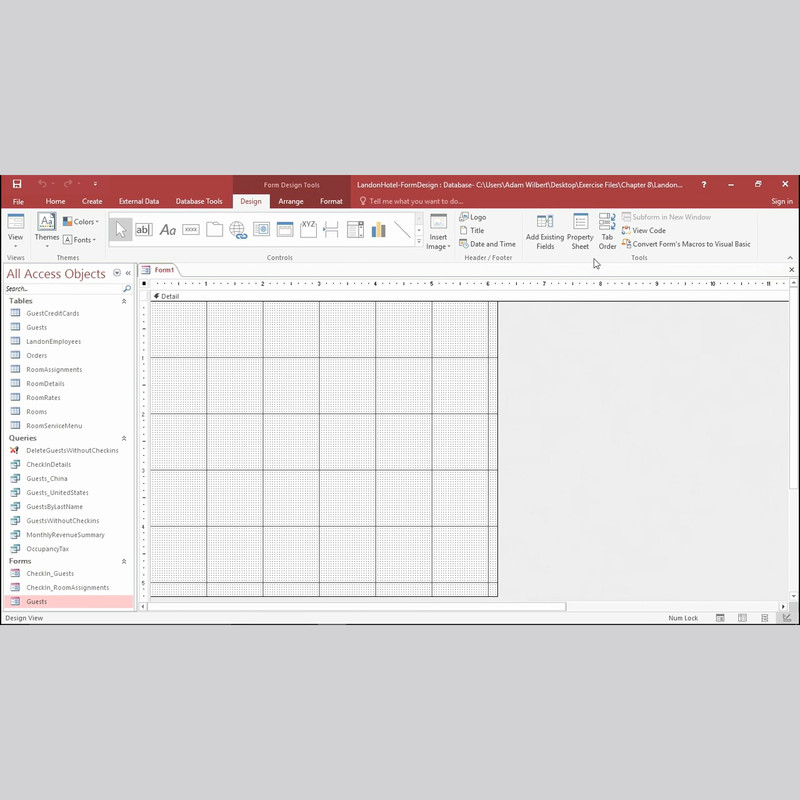Open the Property Sheet
The image size is (800, 800).
580,232
